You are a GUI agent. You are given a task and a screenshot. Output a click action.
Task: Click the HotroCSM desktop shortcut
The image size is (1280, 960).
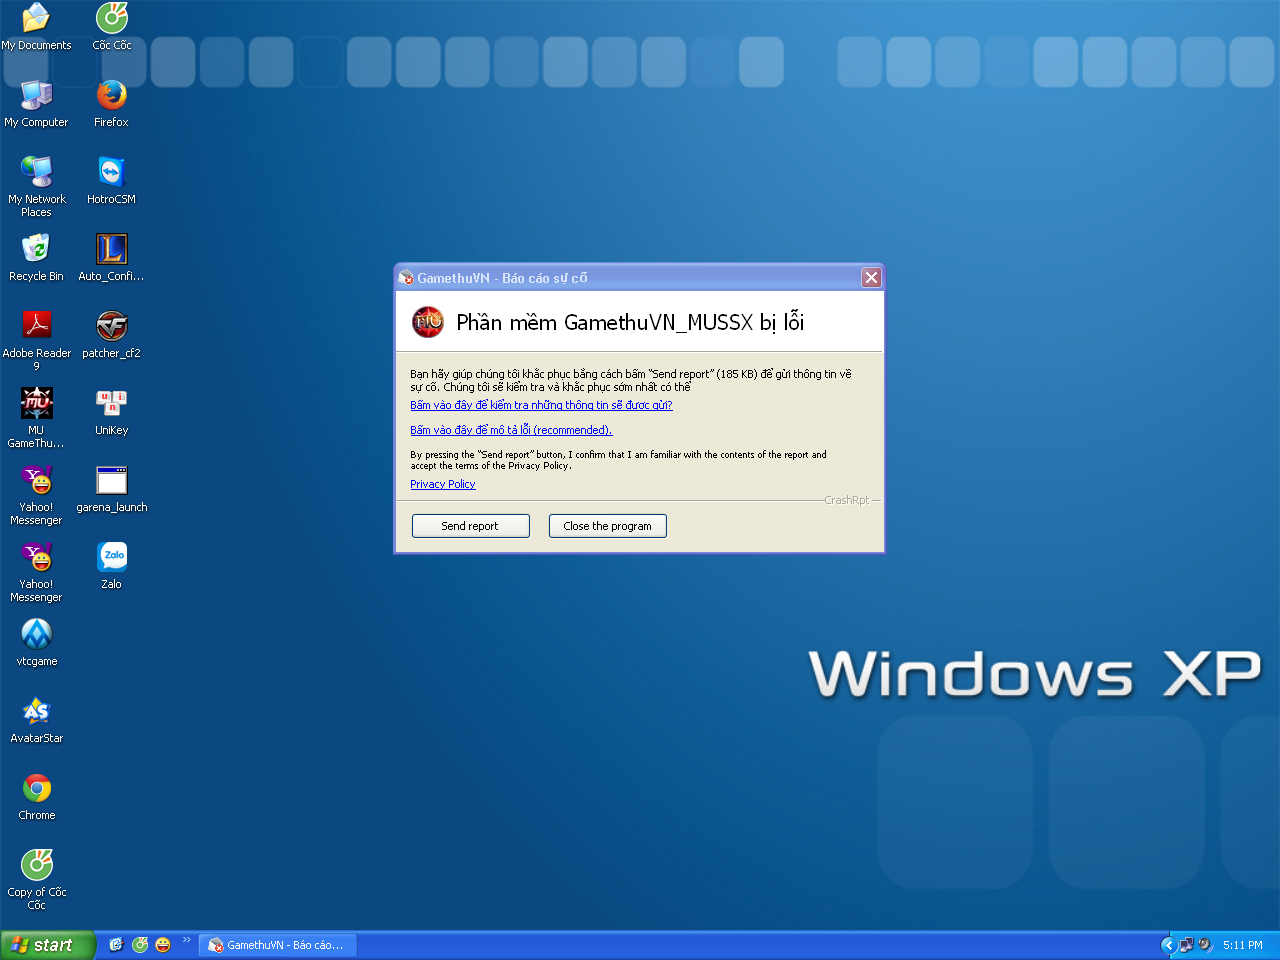(x=112, y=180)
